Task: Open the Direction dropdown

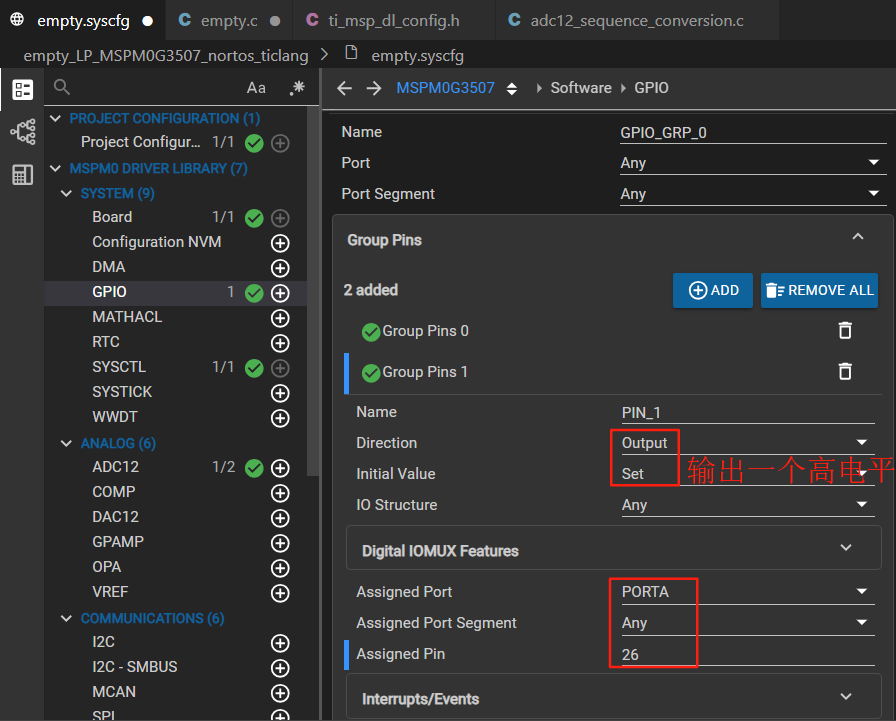Action: [748, 443]
